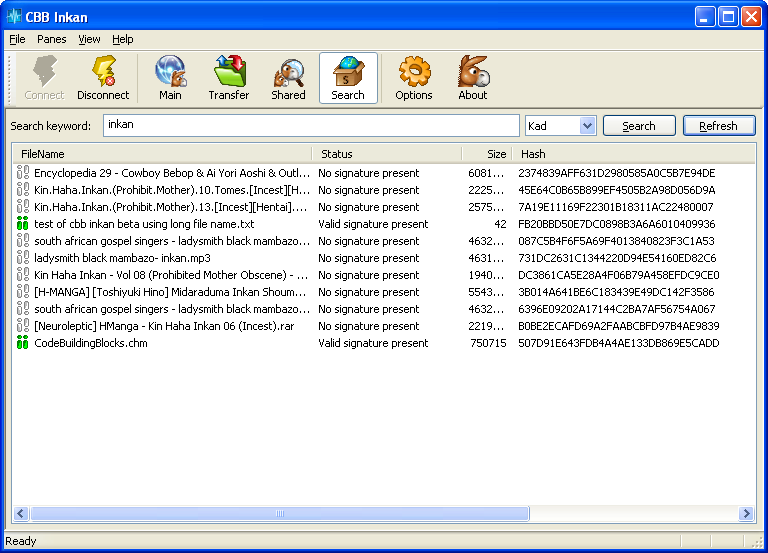Click size value 750715
768x553 pixels.
coord(488,343)
